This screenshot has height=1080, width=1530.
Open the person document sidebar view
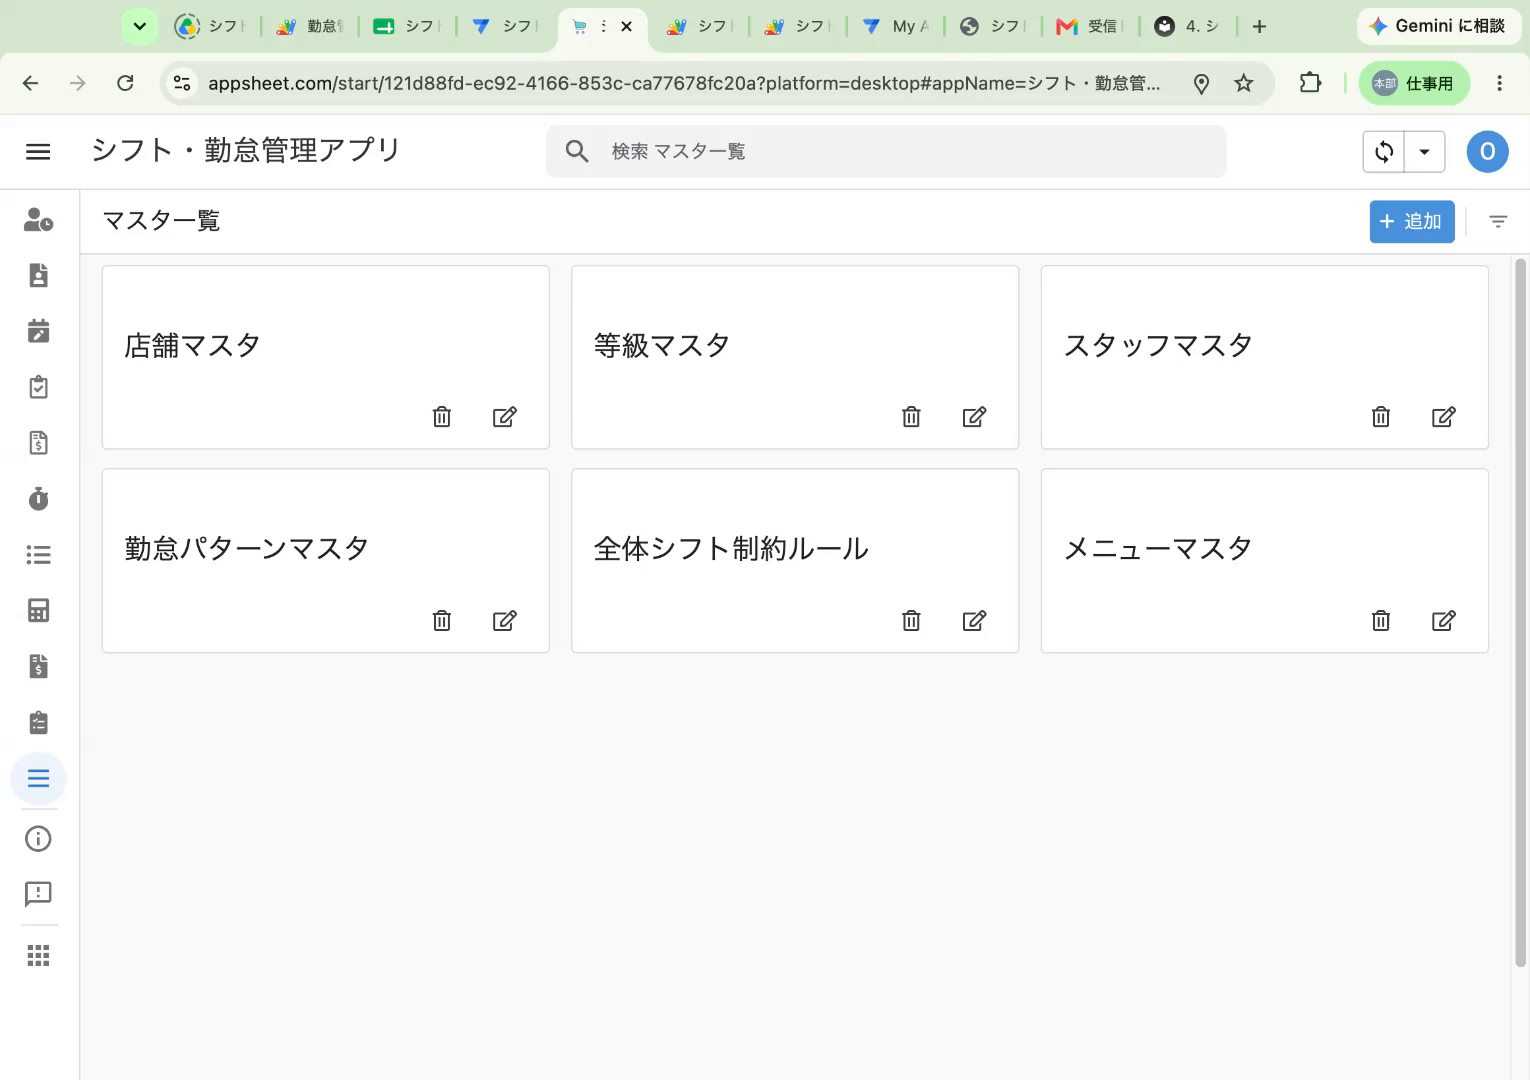(x=38, y=276)
